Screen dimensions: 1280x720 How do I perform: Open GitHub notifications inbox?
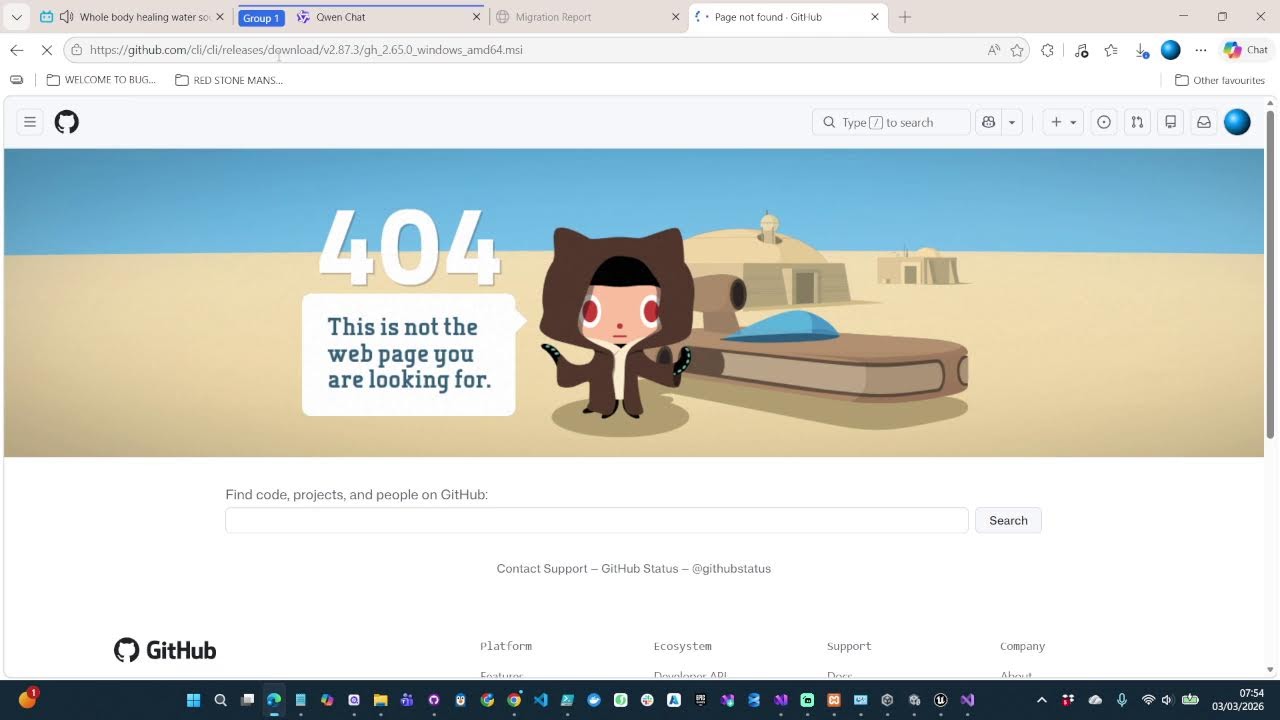click(x=1204, y=122)
